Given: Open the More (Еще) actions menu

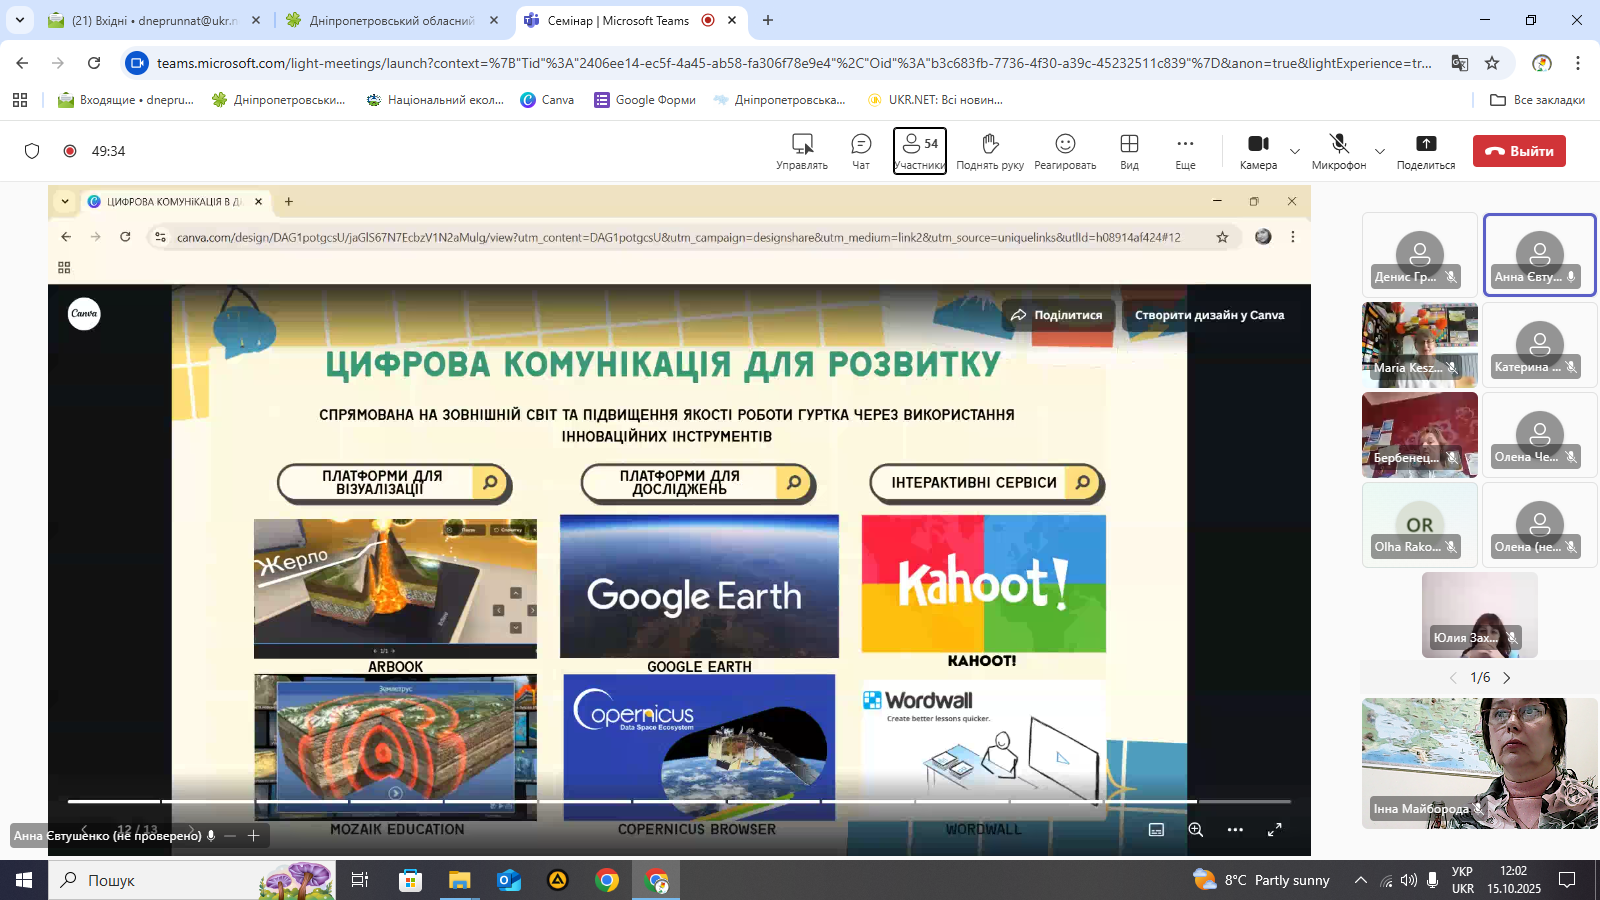Looking at the screenshot, I should click(x=1185, y=150).
